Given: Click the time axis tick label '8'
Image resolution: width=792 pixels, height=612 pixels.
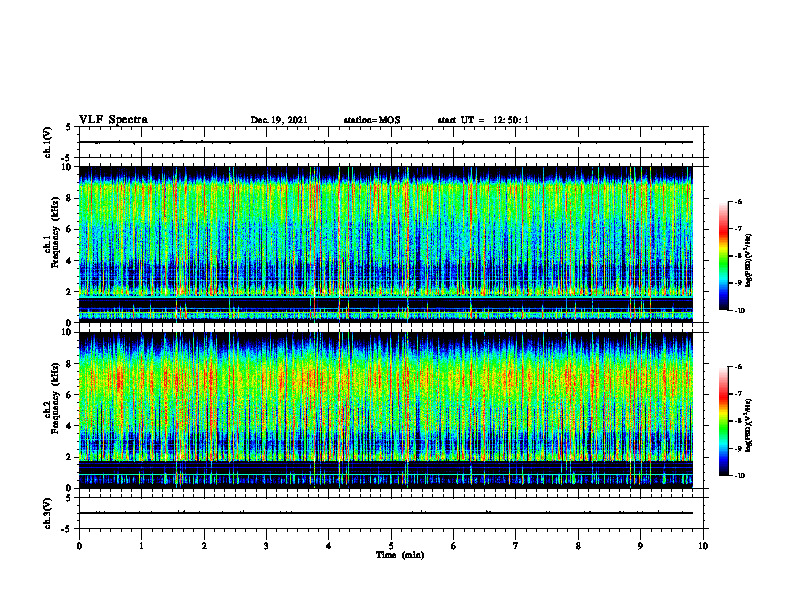Looking at the screenshot, I should coord(578,546).
